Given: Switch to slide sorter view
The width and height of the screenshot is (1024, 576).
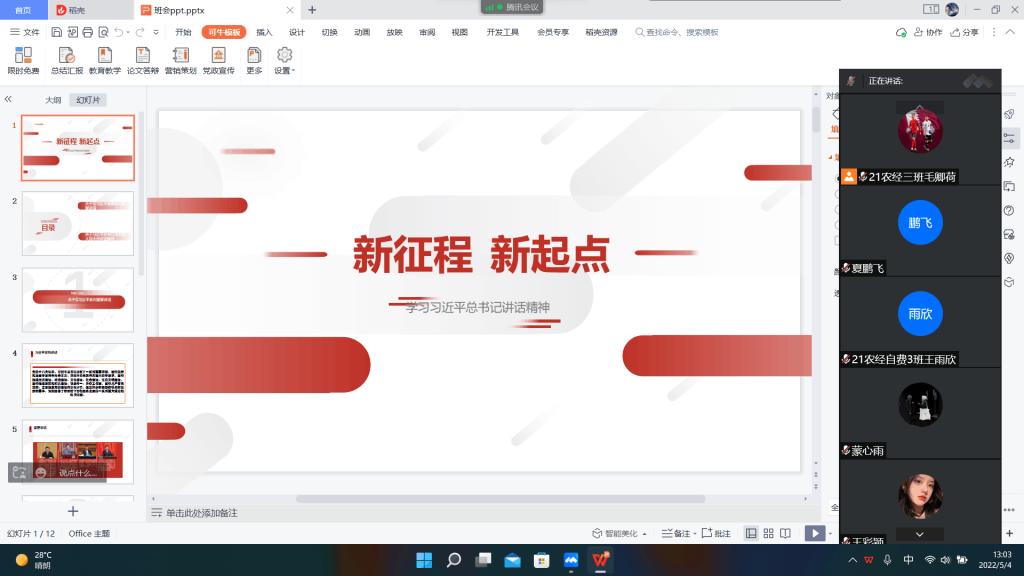Looking at the screenshot, I should coord(768,534).
